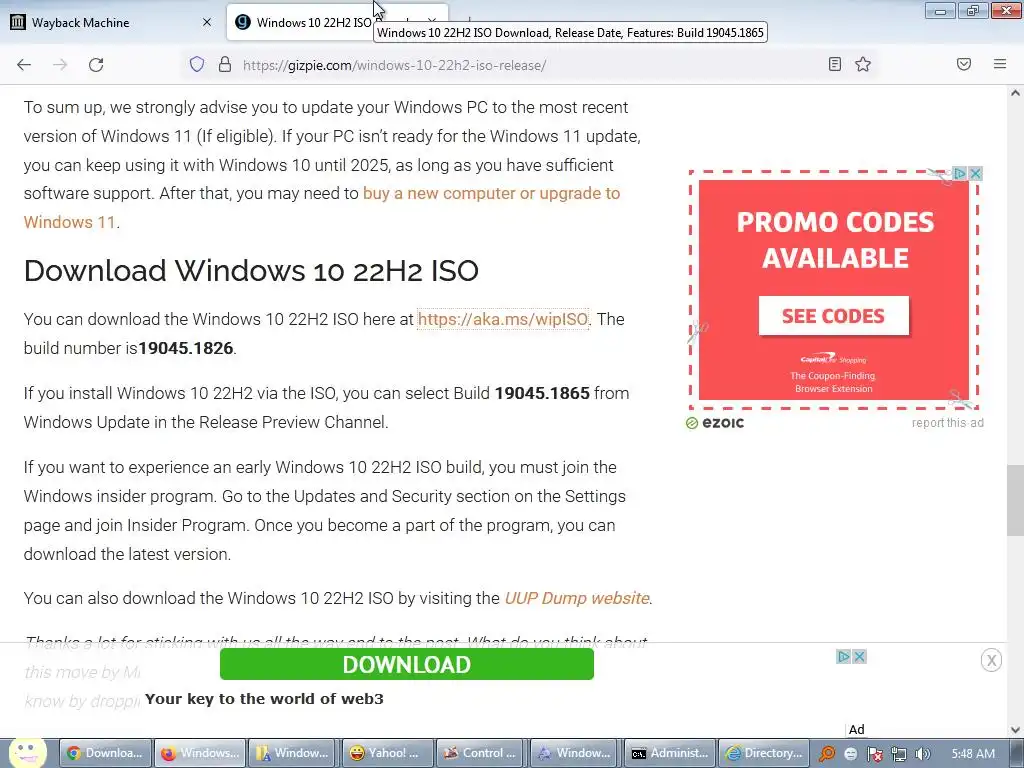Click the forward navigation arrow

click(60, 65)
